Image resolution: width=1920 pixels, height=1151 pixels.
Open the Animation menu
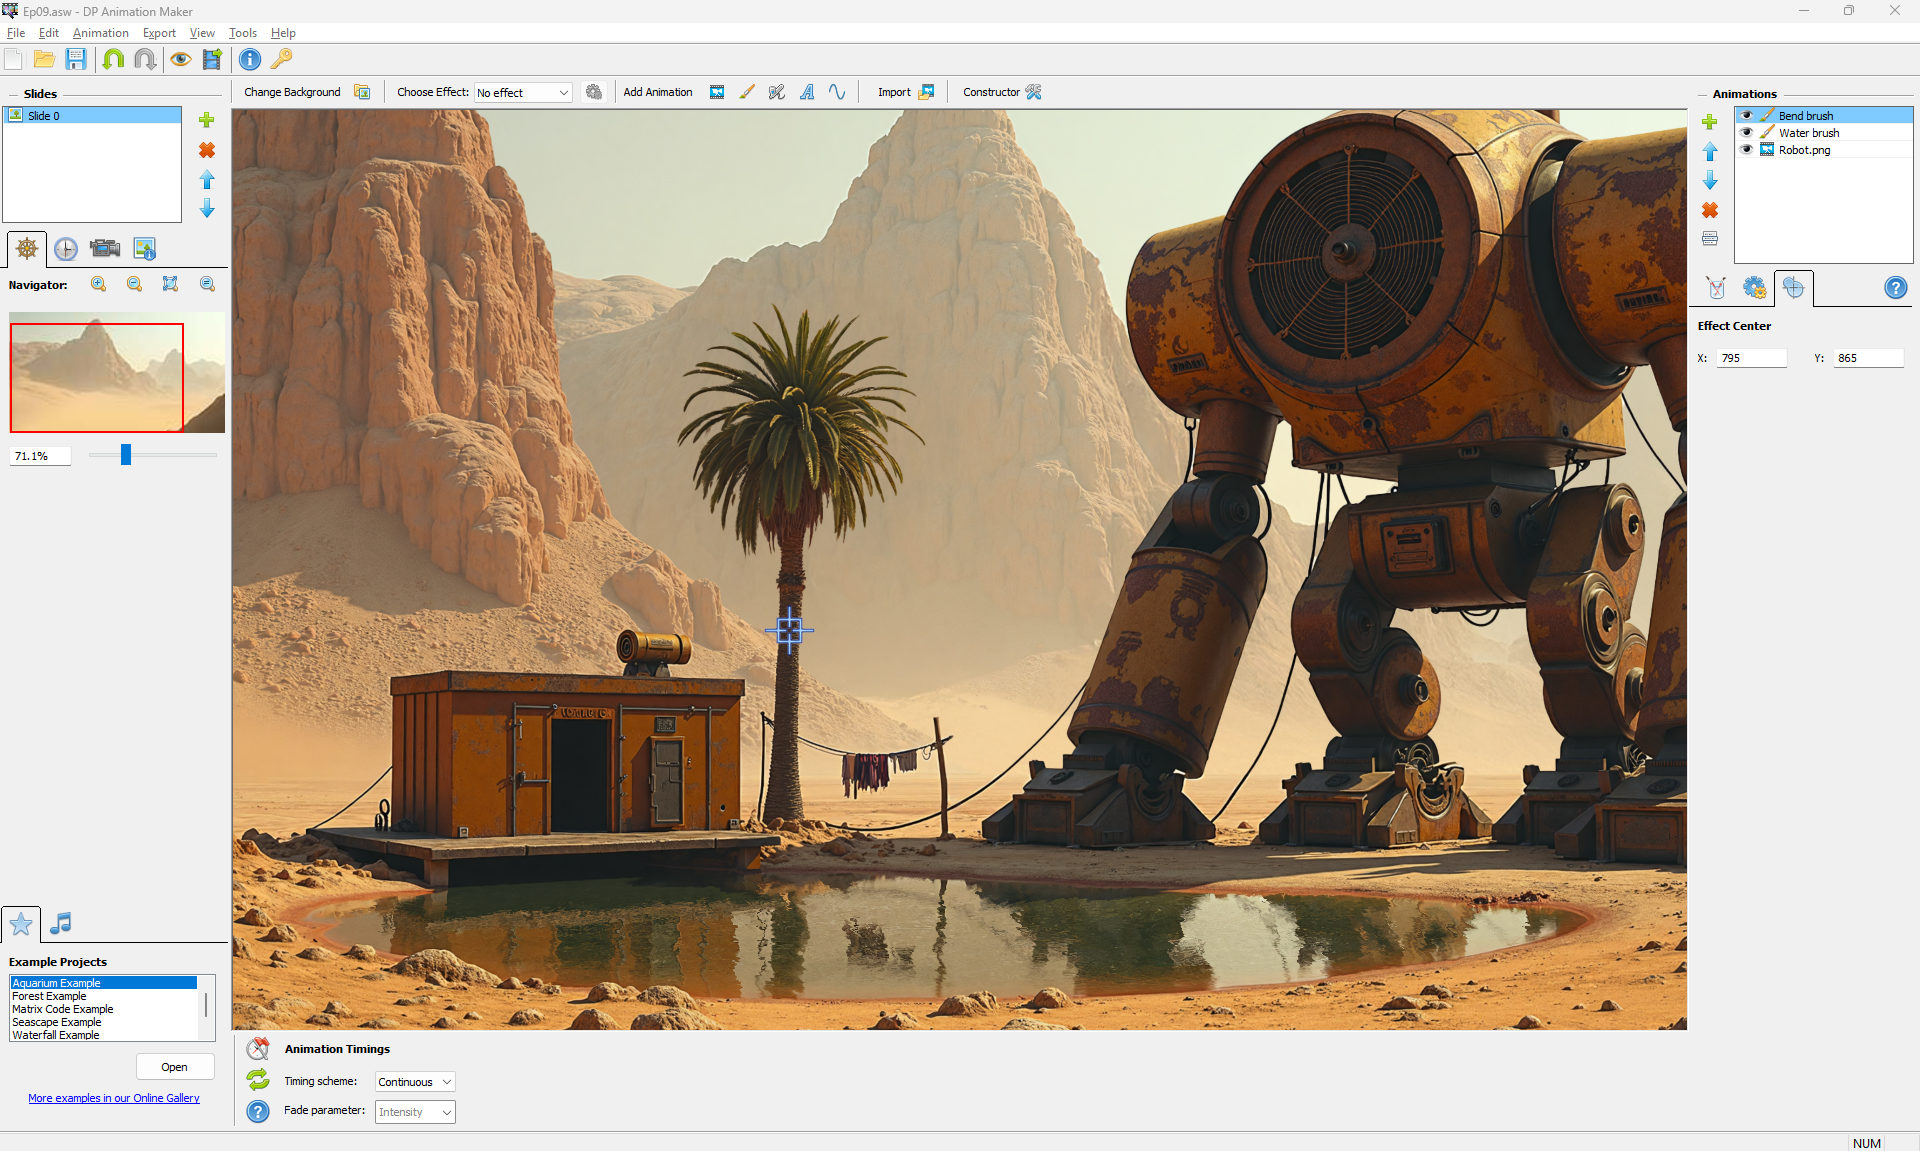pyautogui.click(x=100, y=33)
